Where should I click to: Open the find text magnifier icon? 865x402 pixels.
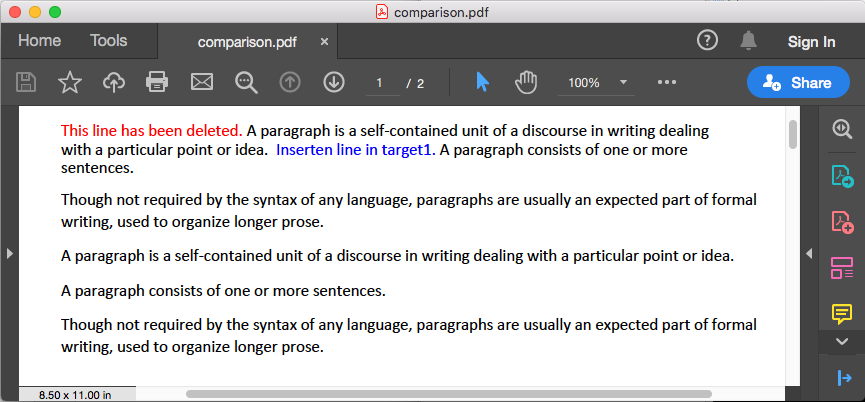pos(246,83)
